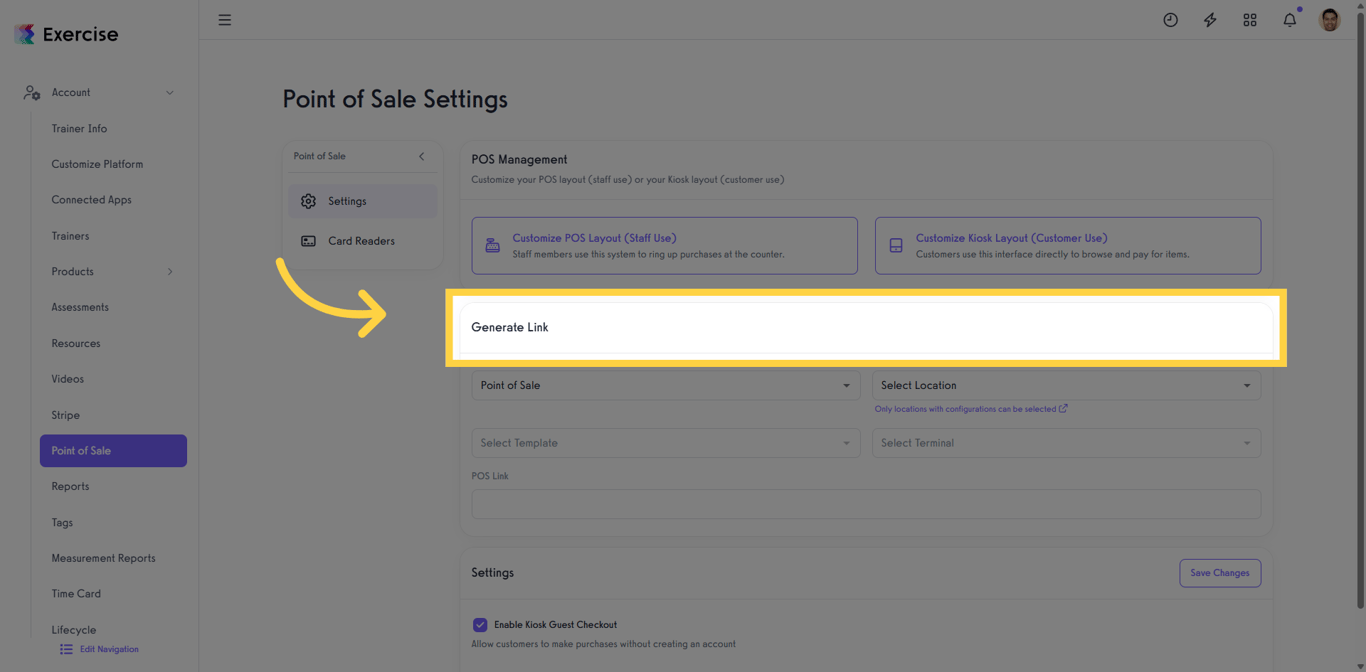Click the Account gear icon in the sidebar
1366x672 pixels.
coord(31,92)
